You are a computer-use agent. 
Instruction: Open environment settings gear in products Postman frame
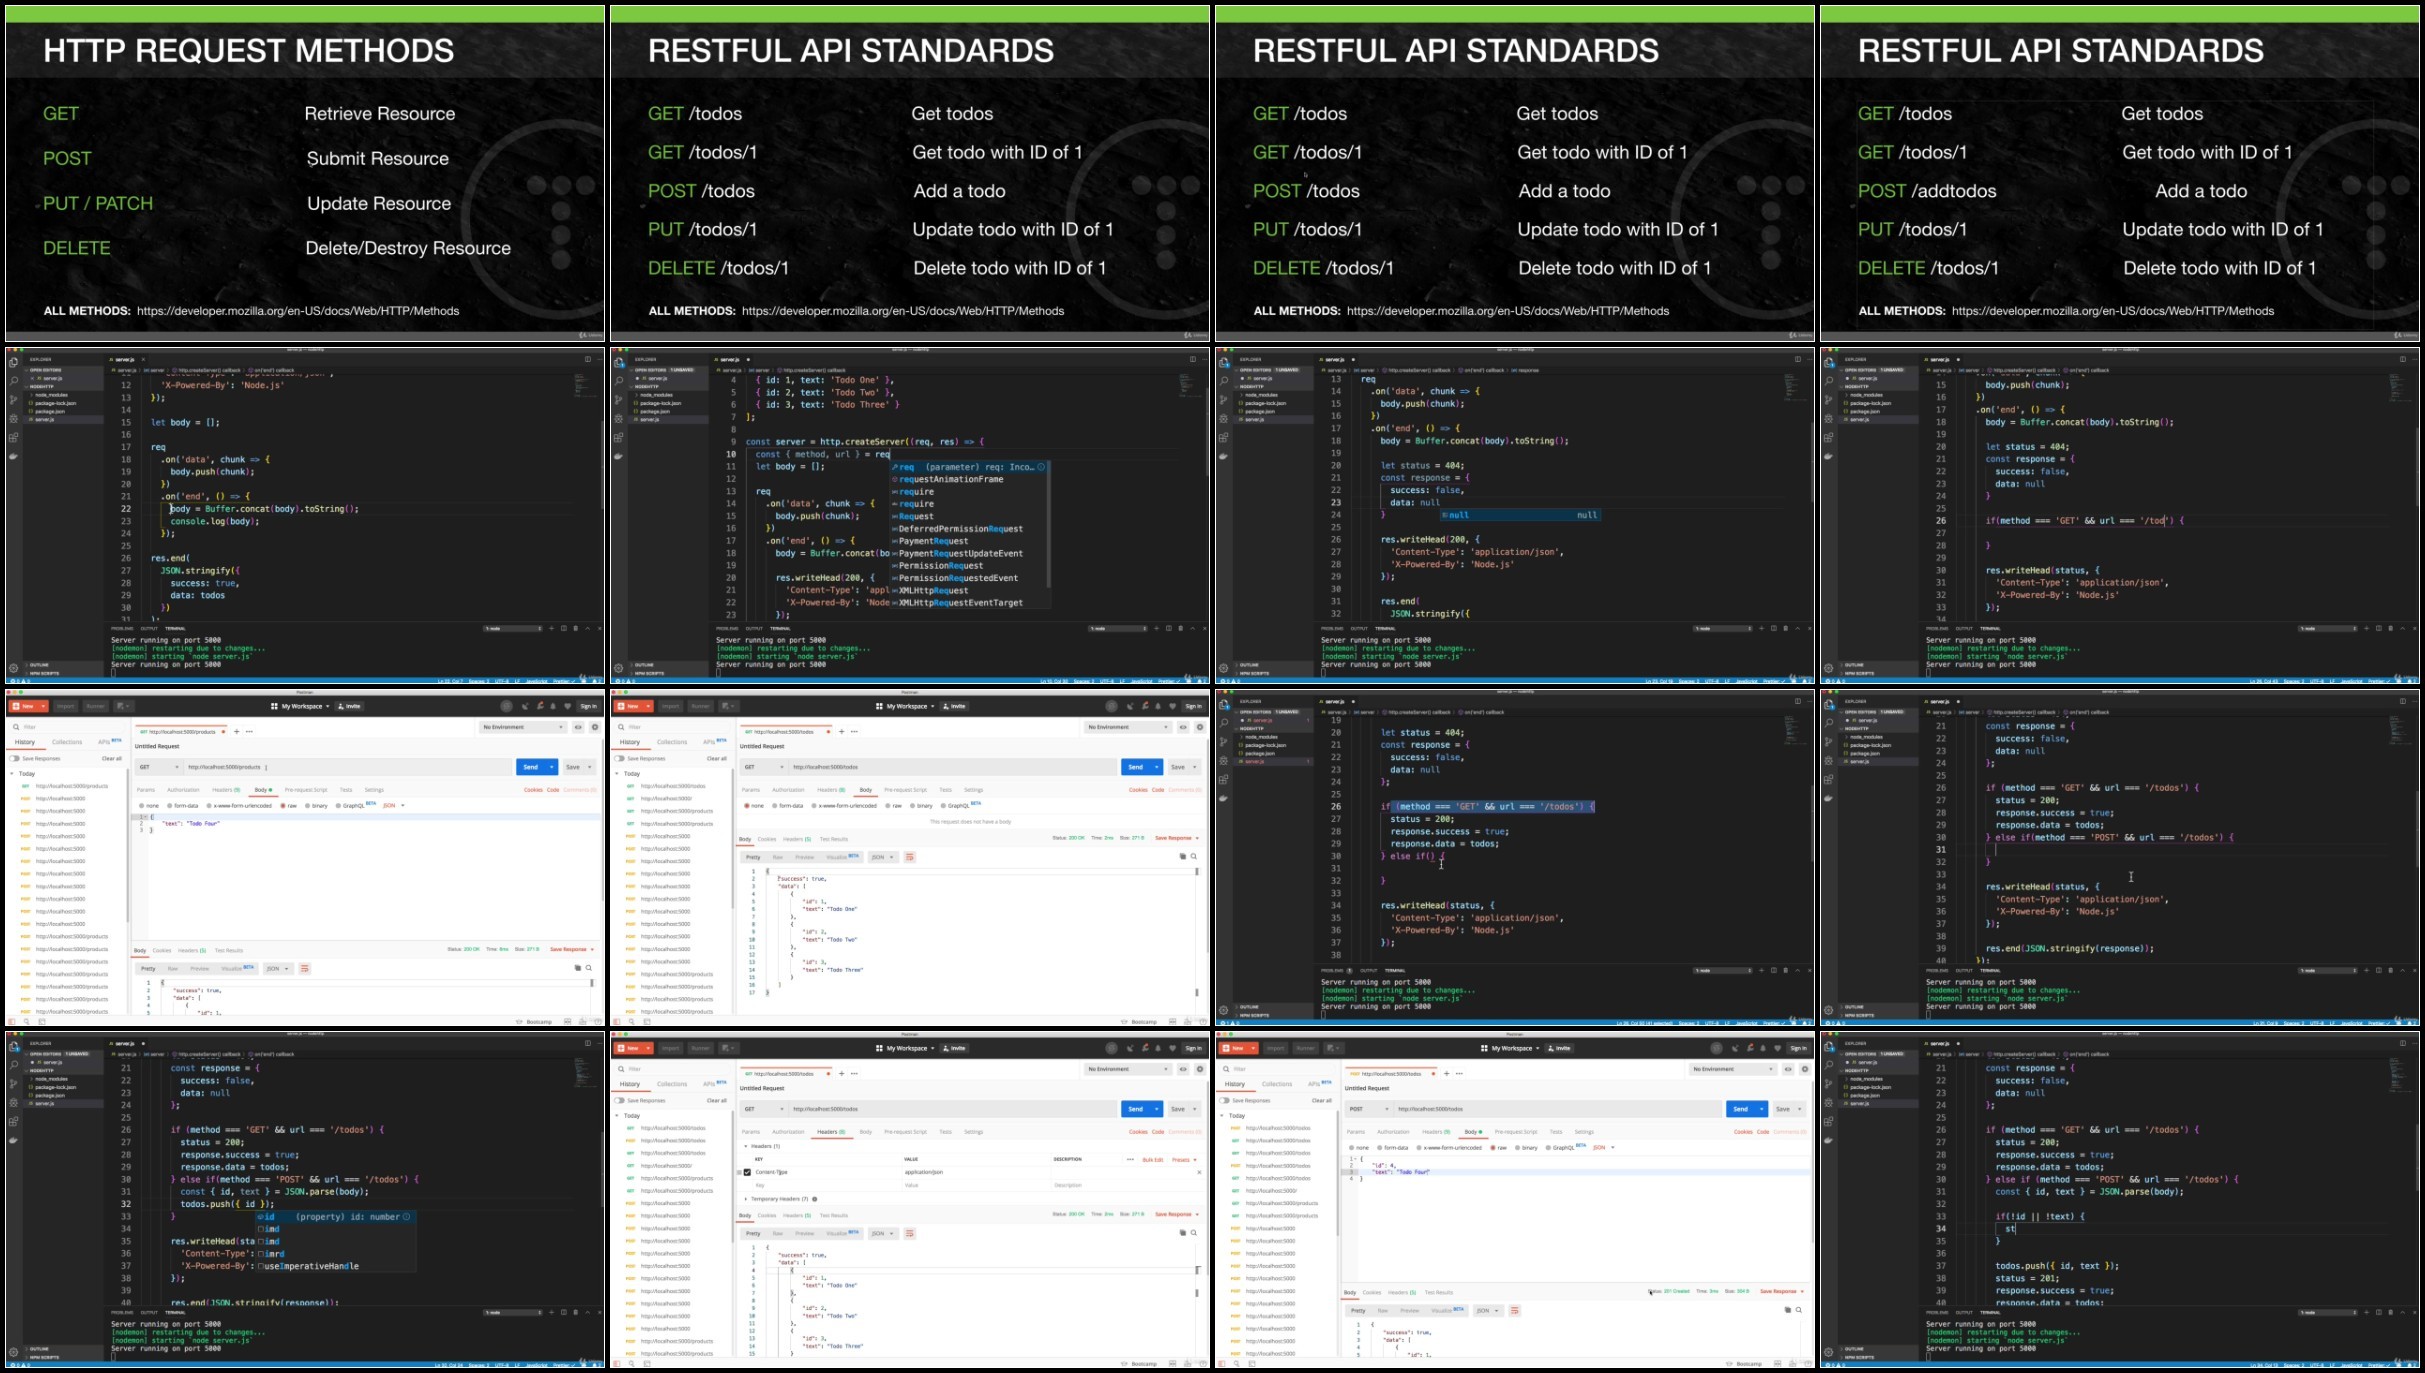pos(595,727)
